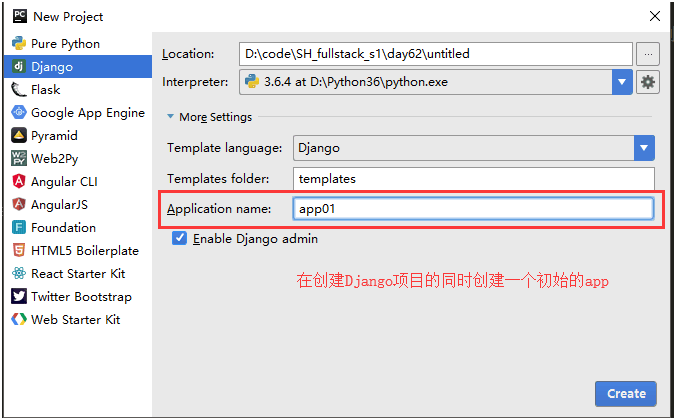Click the React Starter Kit atom icon
The image size is (676, 420).
click(19, 273)
